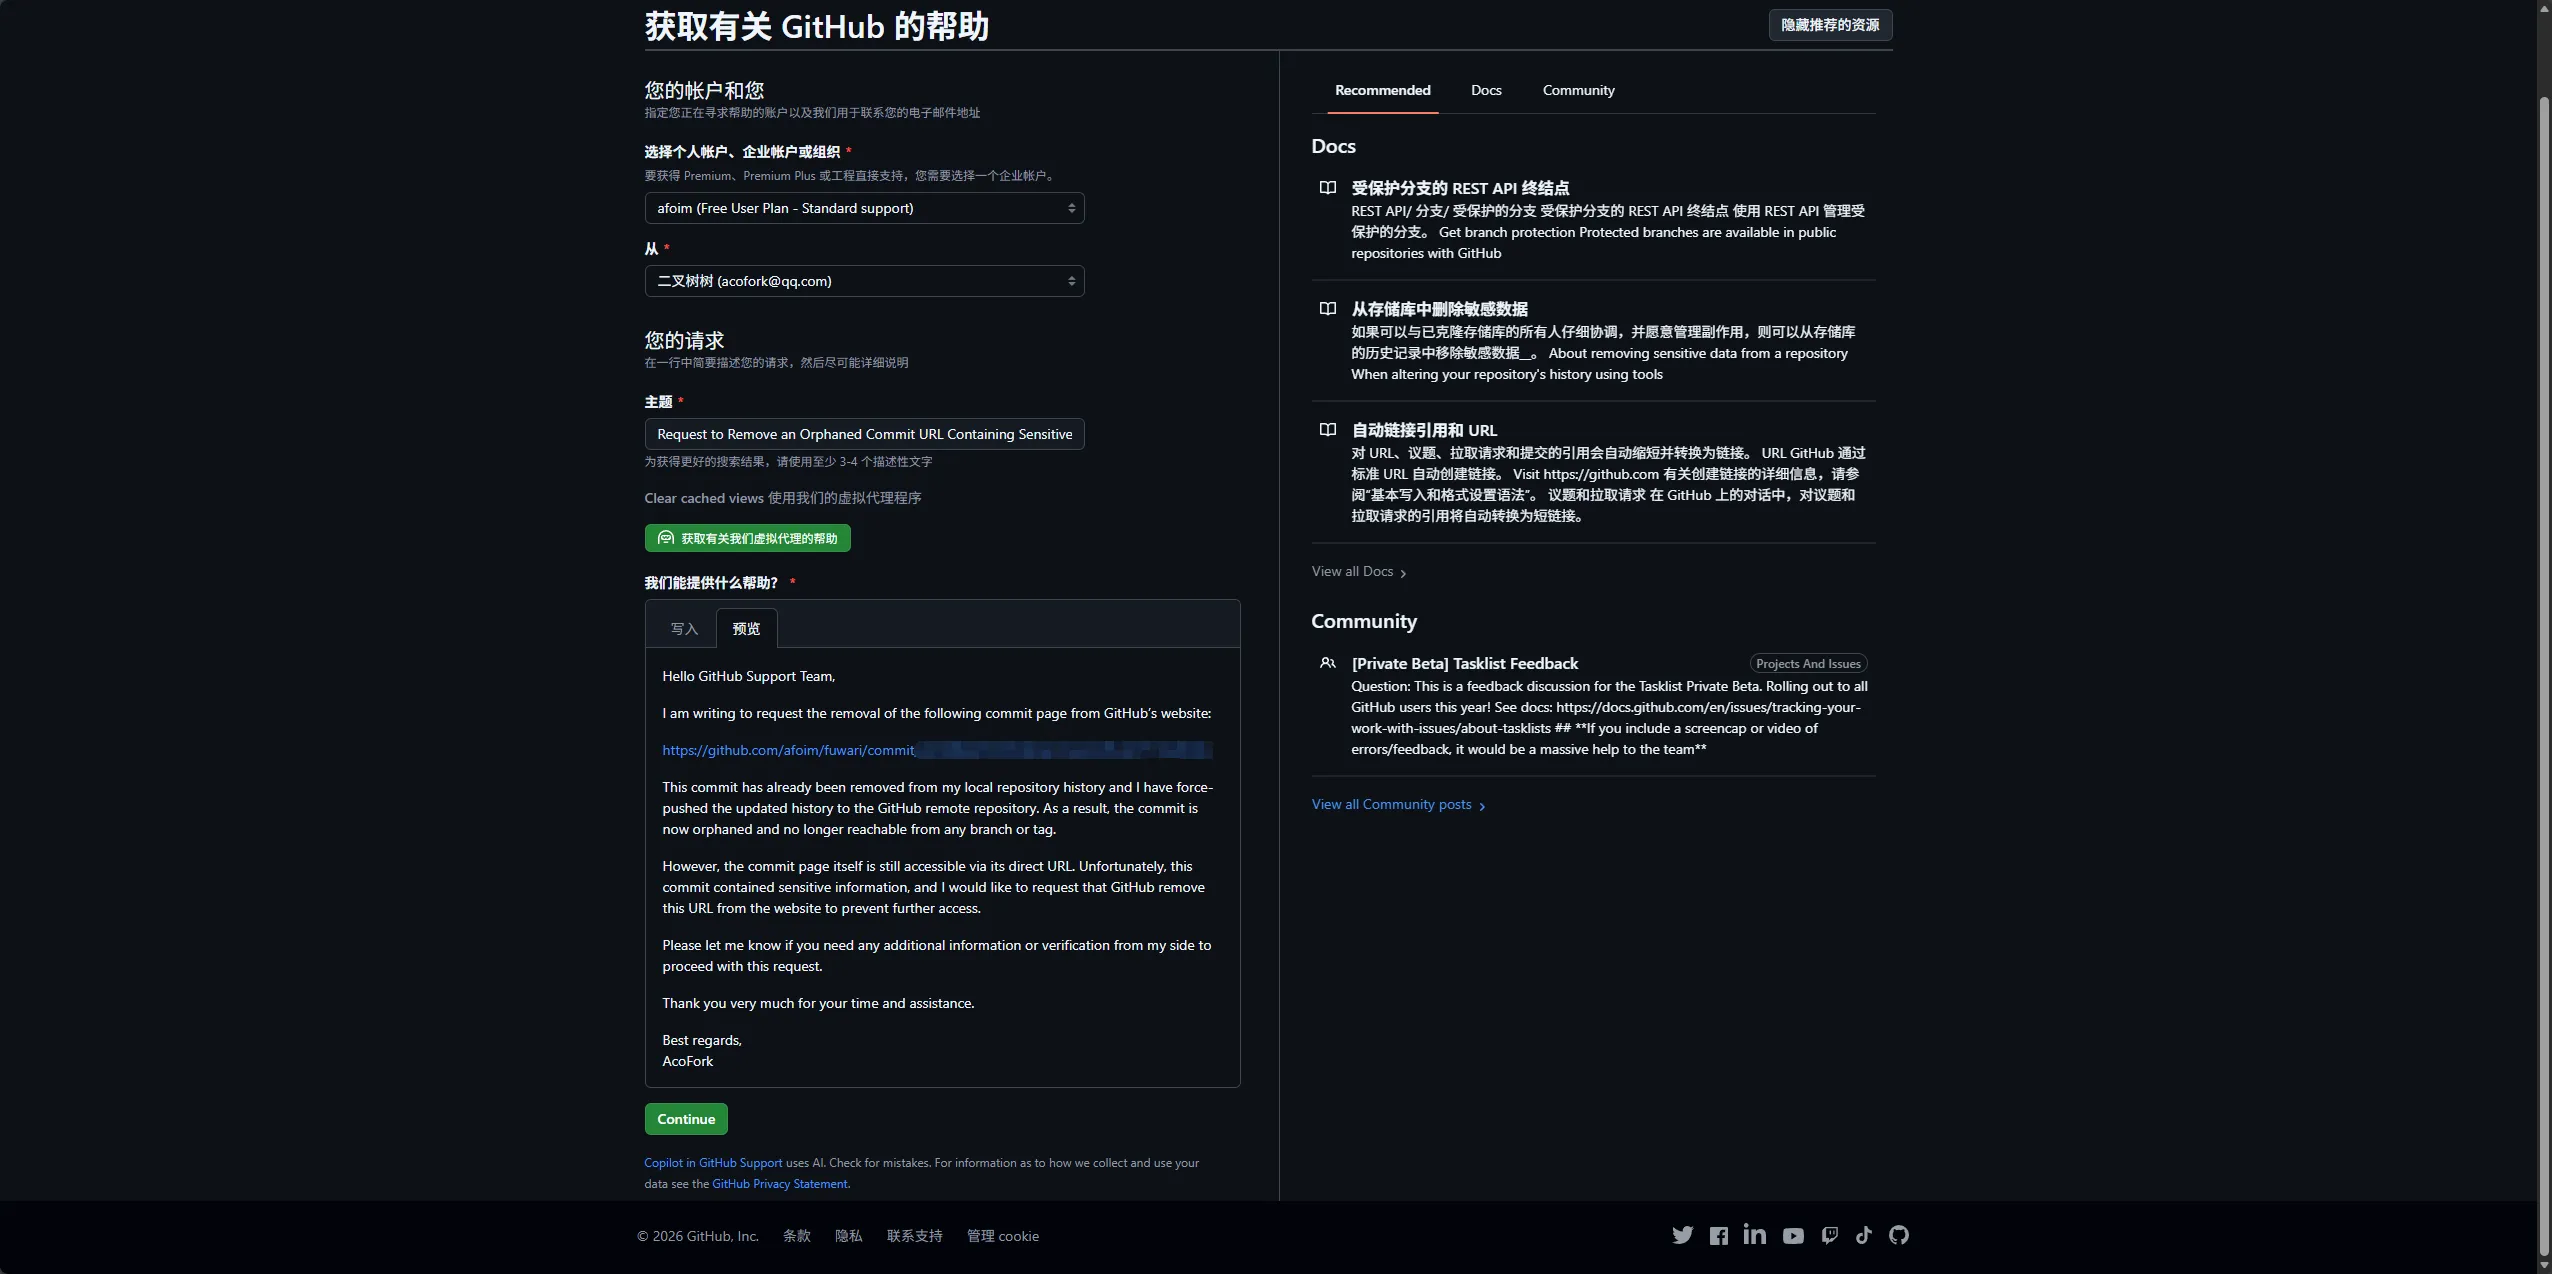Viewport: 2552px width, 1274px height.
Task: Select the 写入 write tab
Action: tap(684, 629)
